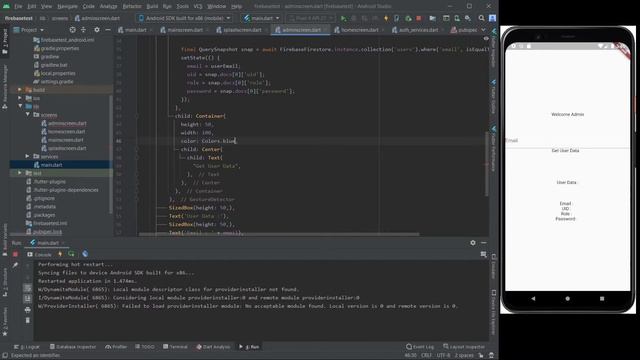Viewport: 640px width, 360px height.
Task: Click the clear all trash icon in console
Action: click(x=27, y=320)
